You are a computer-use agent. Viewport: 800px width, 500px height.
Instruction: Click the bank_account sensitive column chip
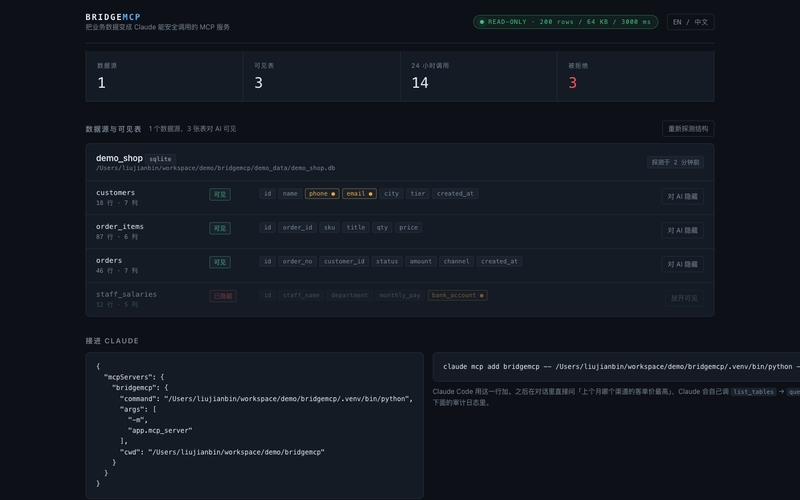point(457,295)
